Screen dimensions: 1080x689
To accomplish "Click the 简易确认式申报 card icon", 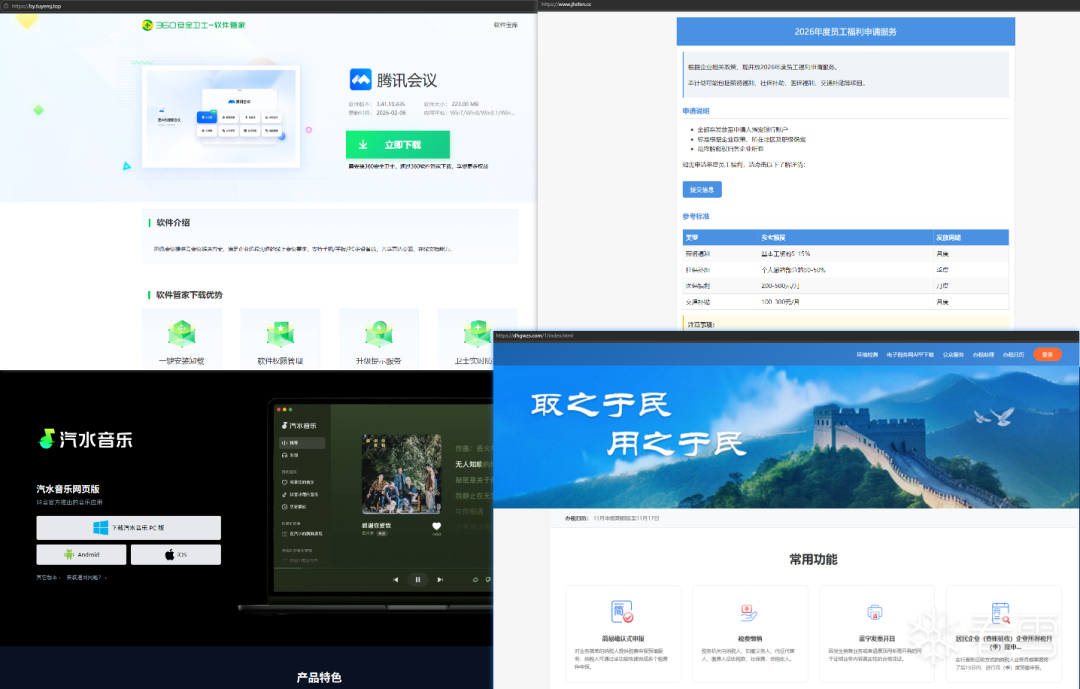I will coord(622,612).
